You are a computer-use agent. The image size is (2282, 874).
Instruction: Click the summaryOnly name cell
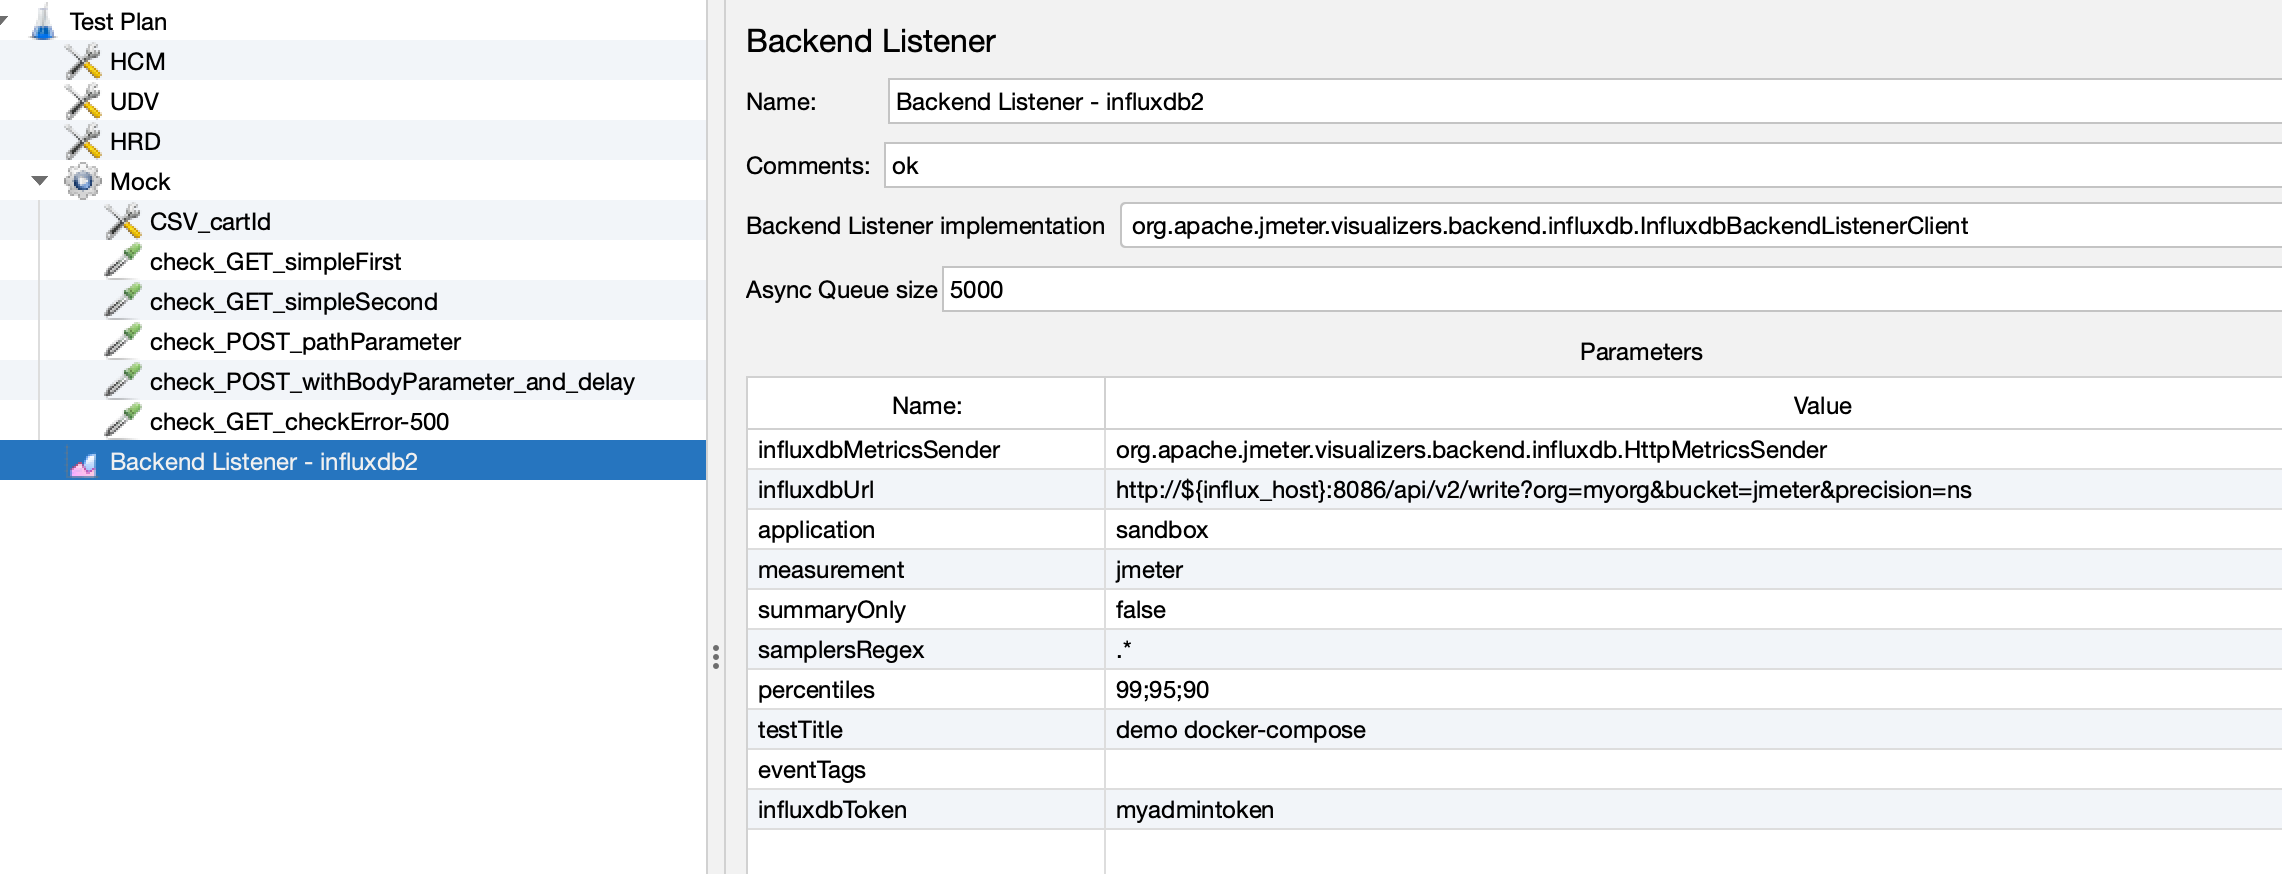pyautogui.click(x=926, y=610)
